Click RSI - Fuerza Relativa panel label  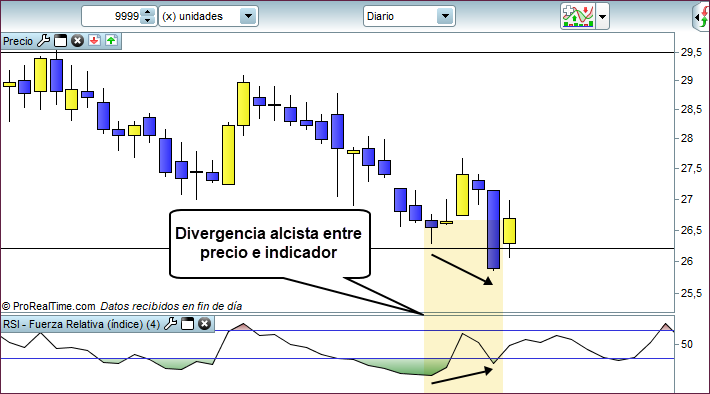(x=82, y=324)
